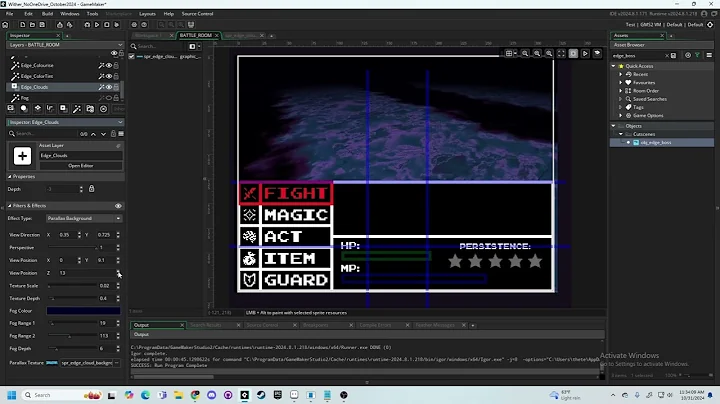Collapse the Filters & Effects section
The height and width of the screenshot is (404, 720).
click(x=10, y=206)
